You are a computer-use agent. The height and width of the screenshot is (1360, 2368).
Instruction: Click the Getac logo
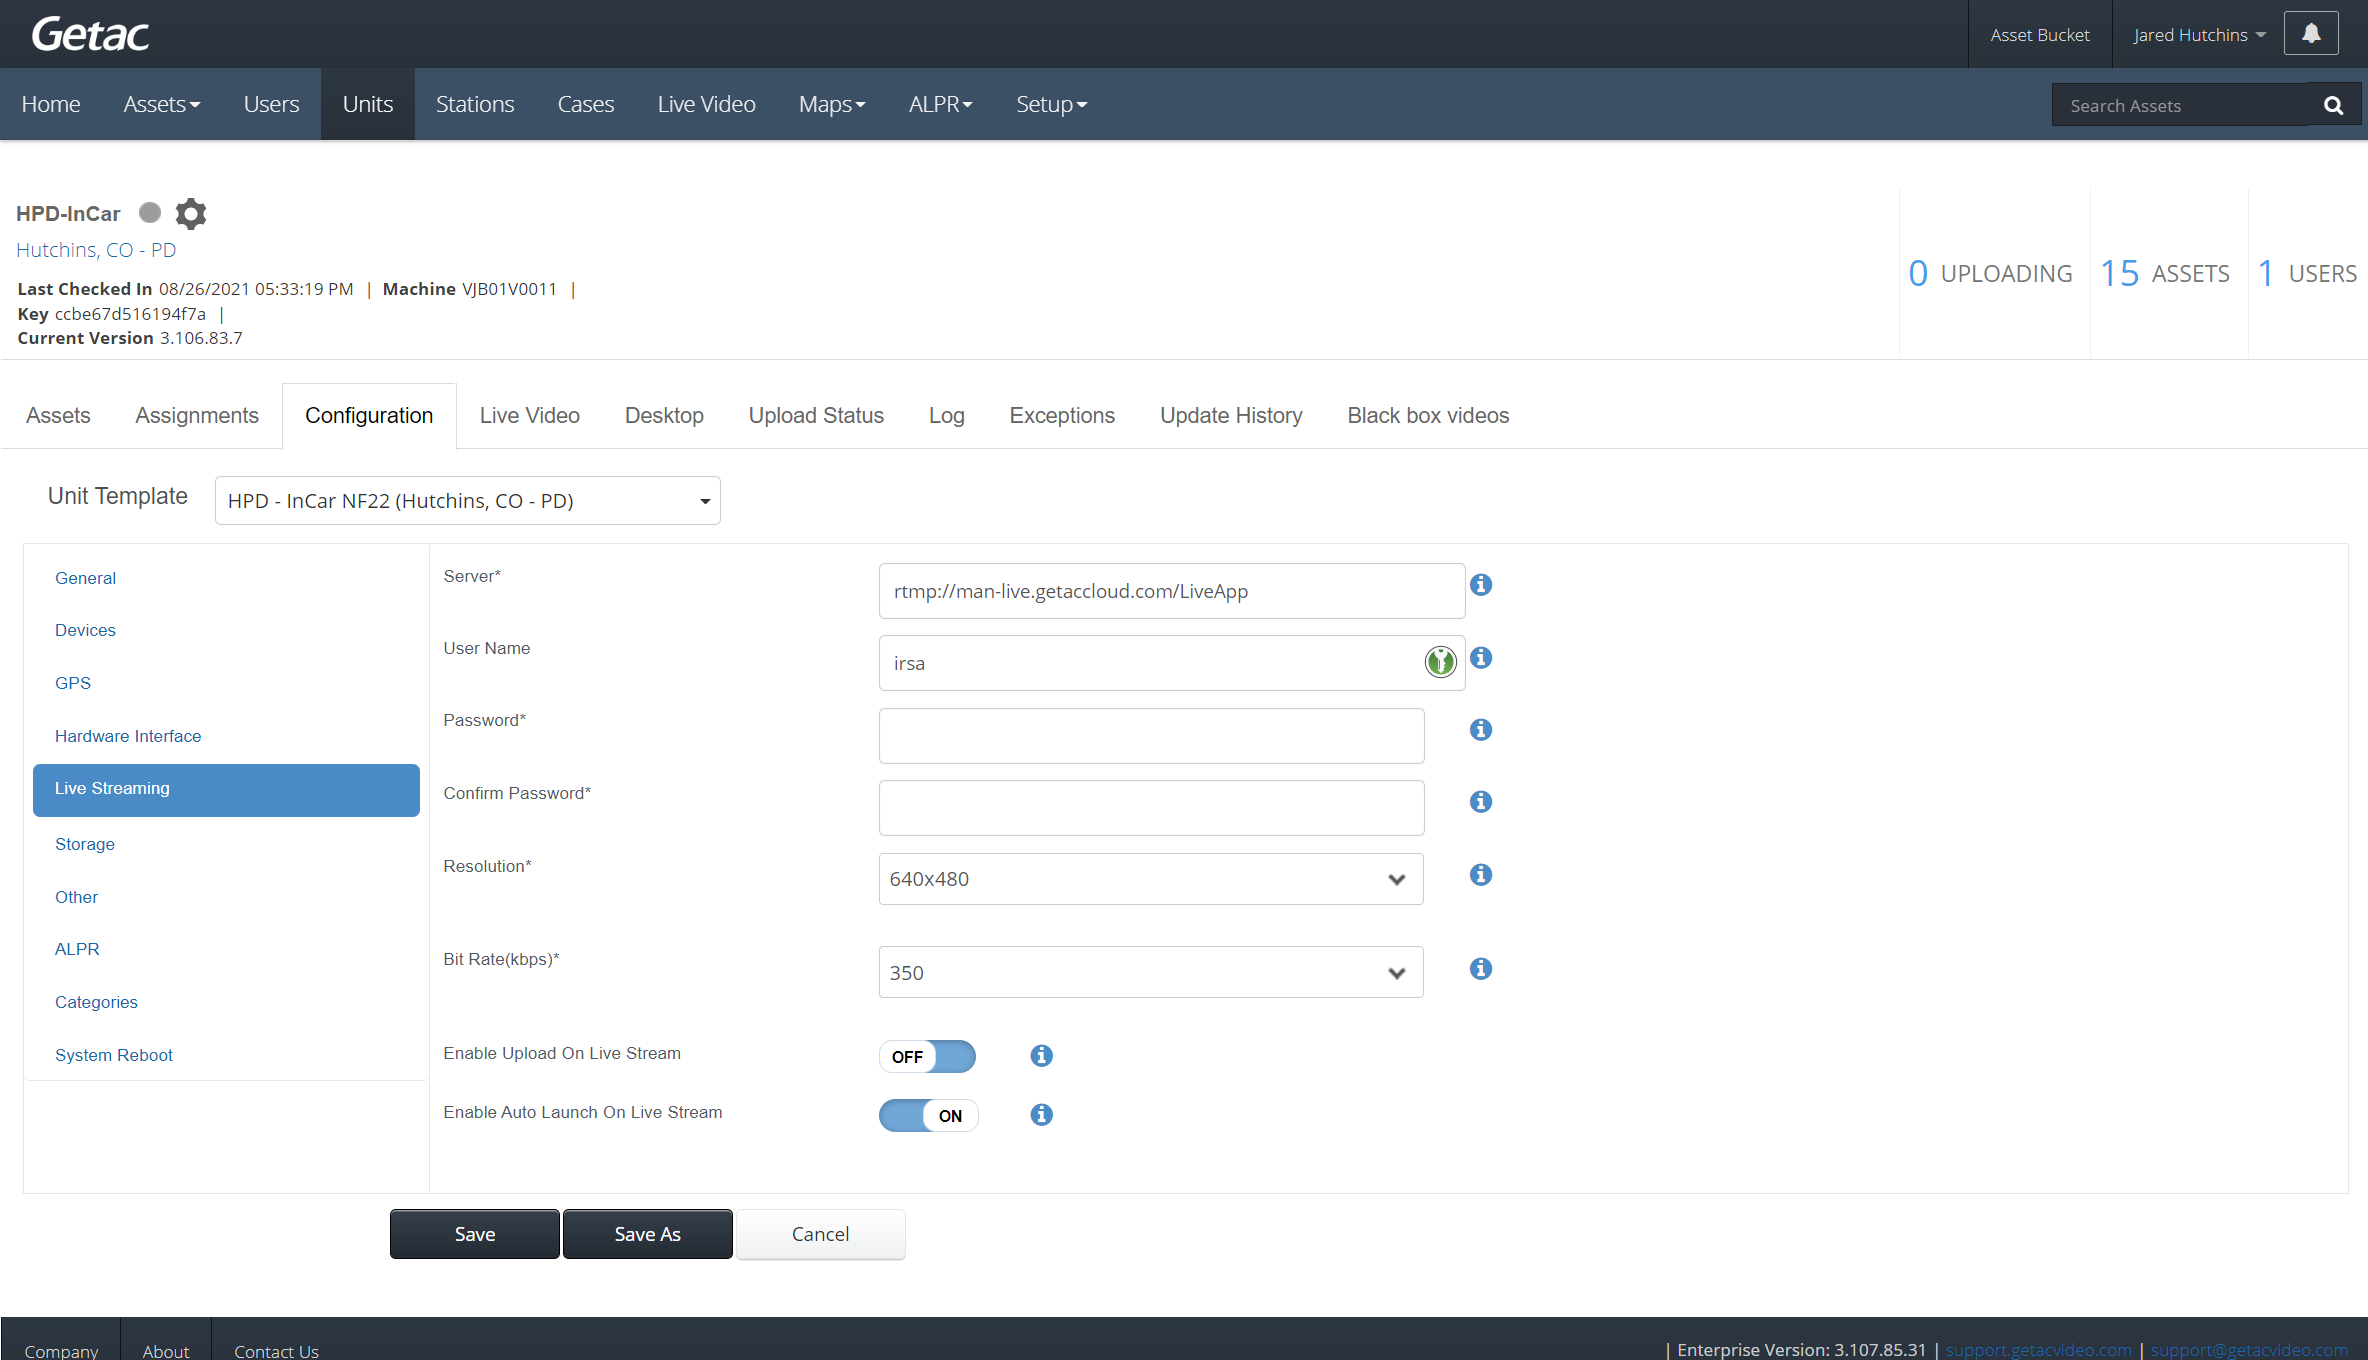coord(90,34)
